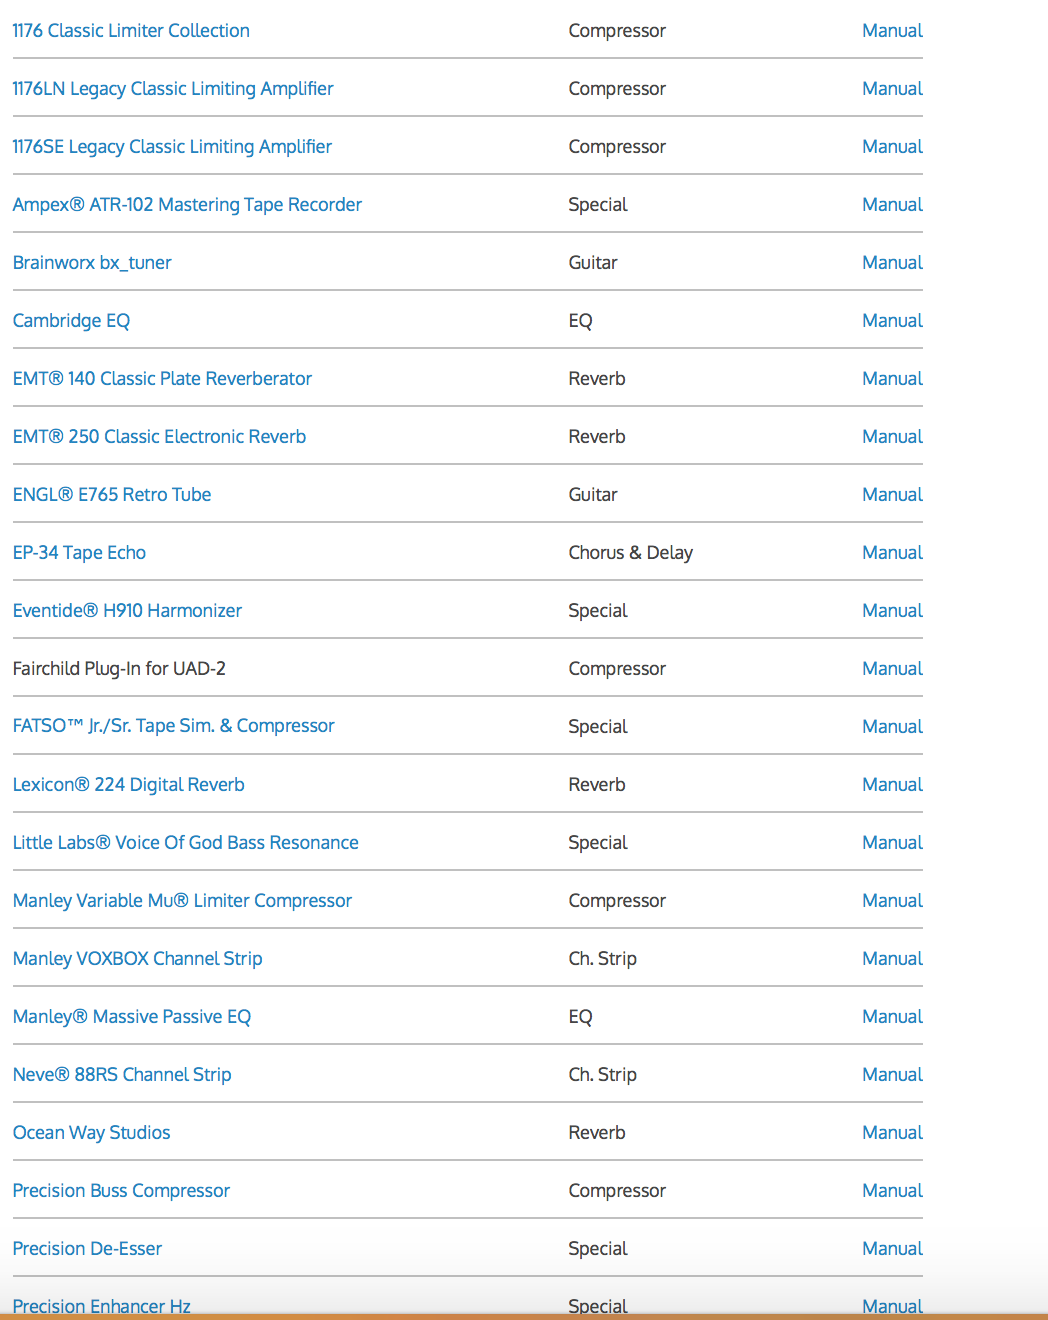
Task: Open the EMT 140 Classic Plate Reverberator link
Action: click(162, 379)
